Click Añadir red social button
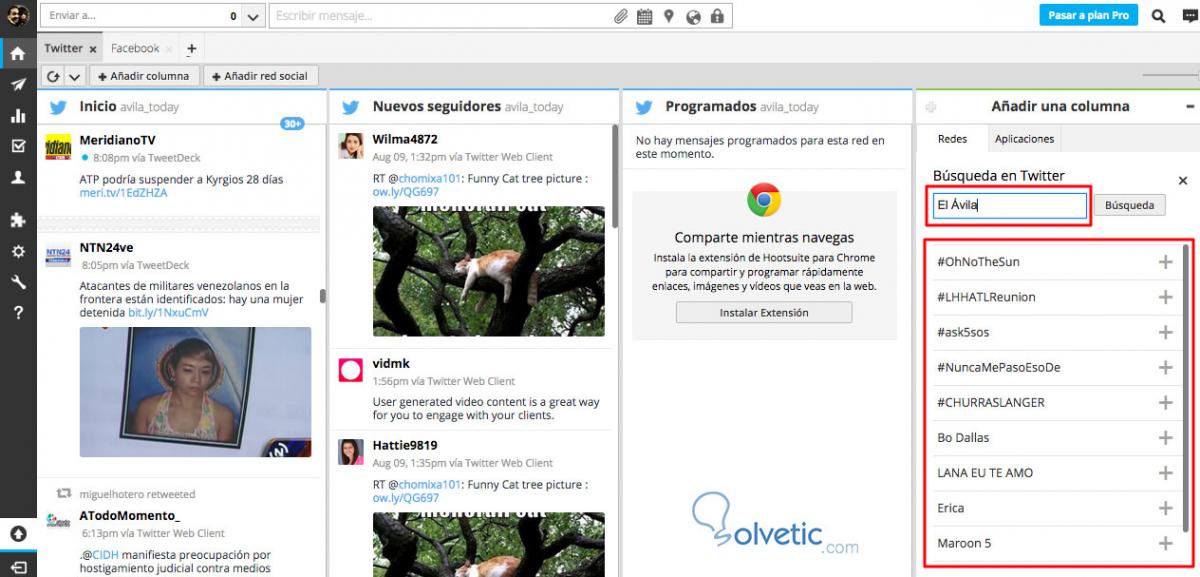Screen dimensions: 1200x577 [261, 76]
